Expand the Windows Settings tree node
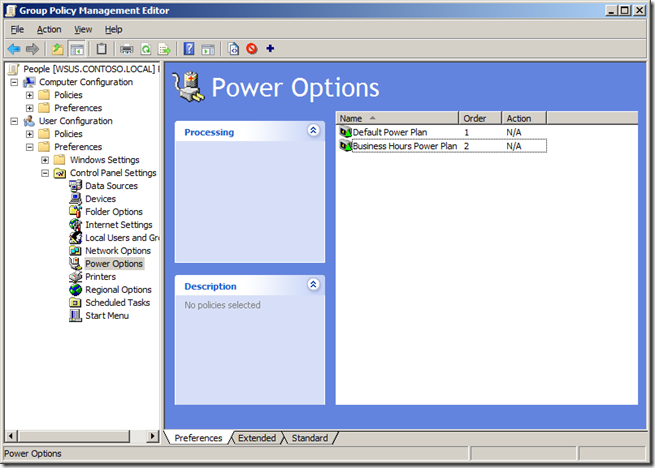 point(46,160)
